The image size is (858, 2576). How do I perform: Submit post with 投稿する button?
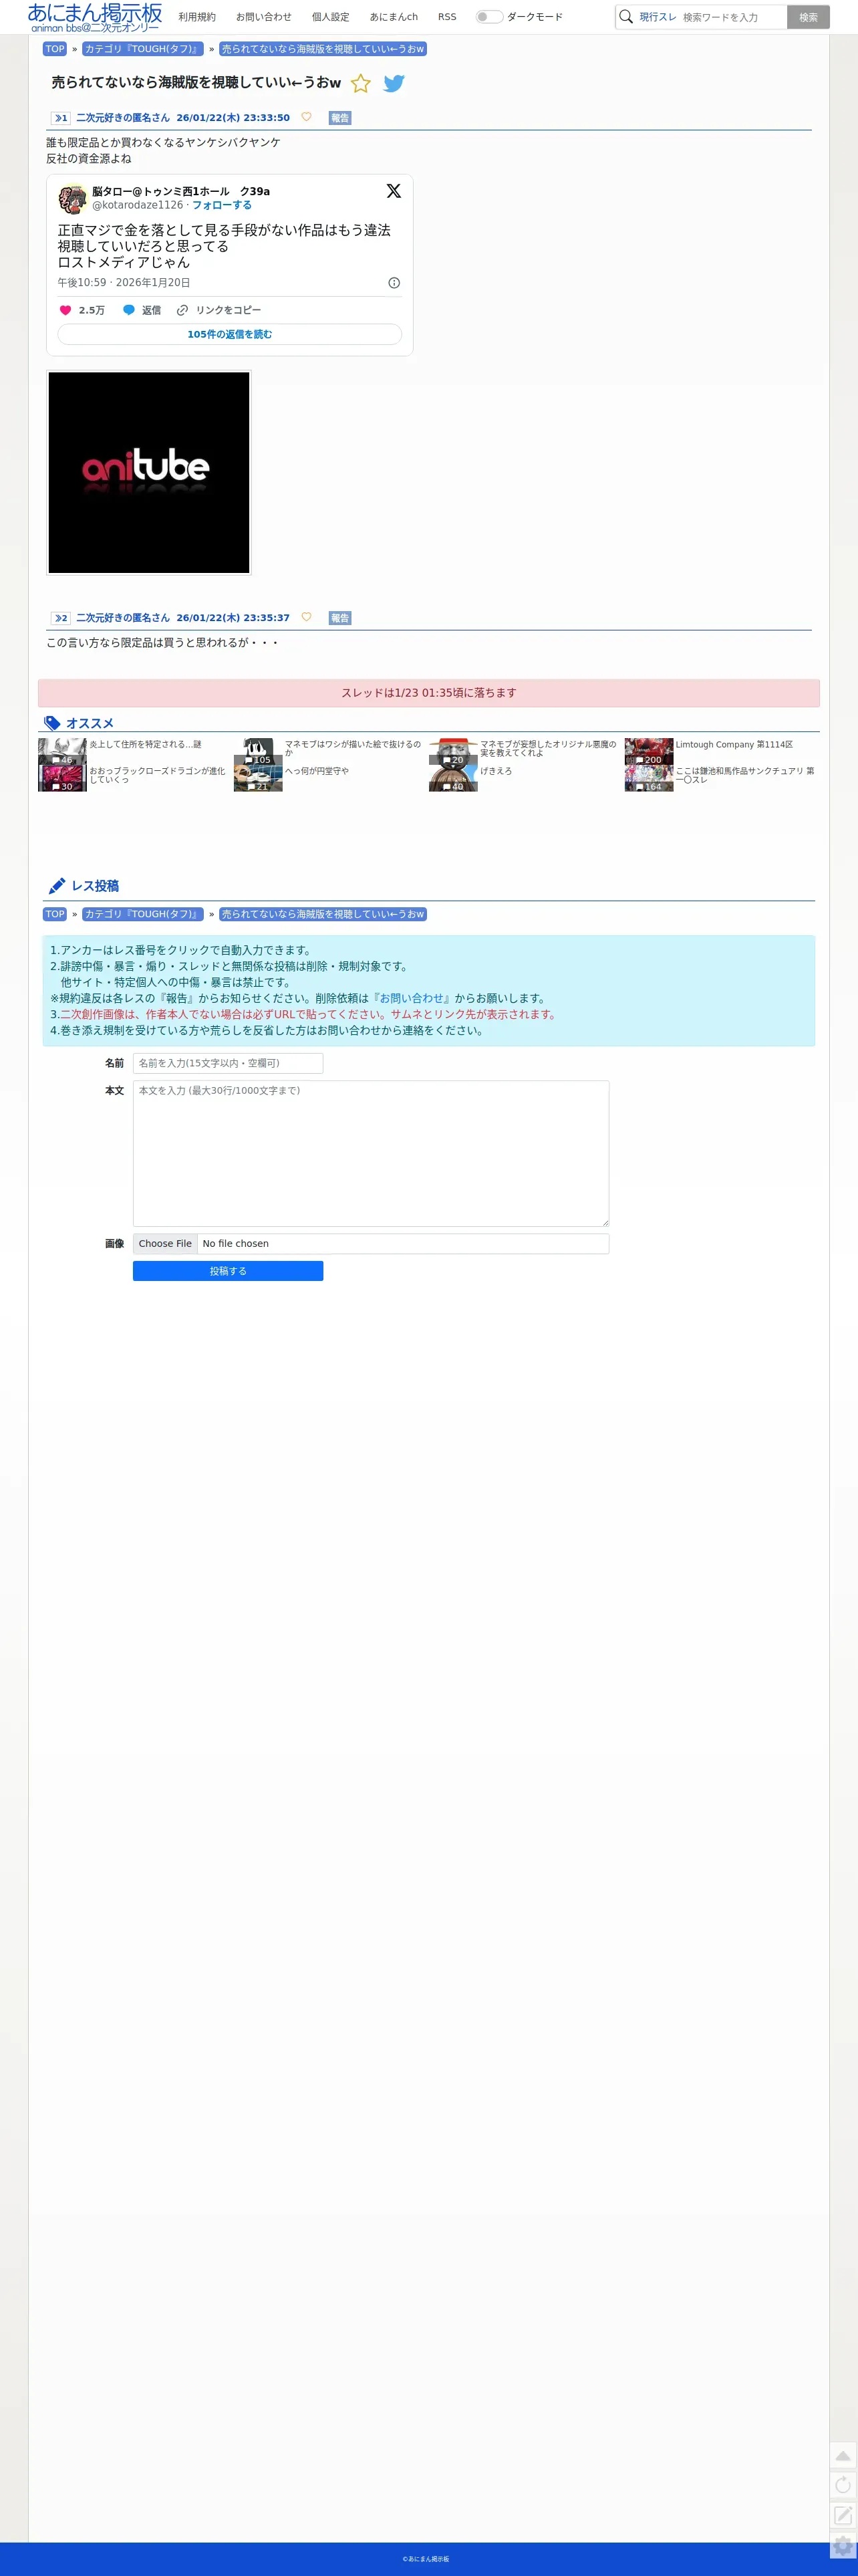coord(228,1270)
